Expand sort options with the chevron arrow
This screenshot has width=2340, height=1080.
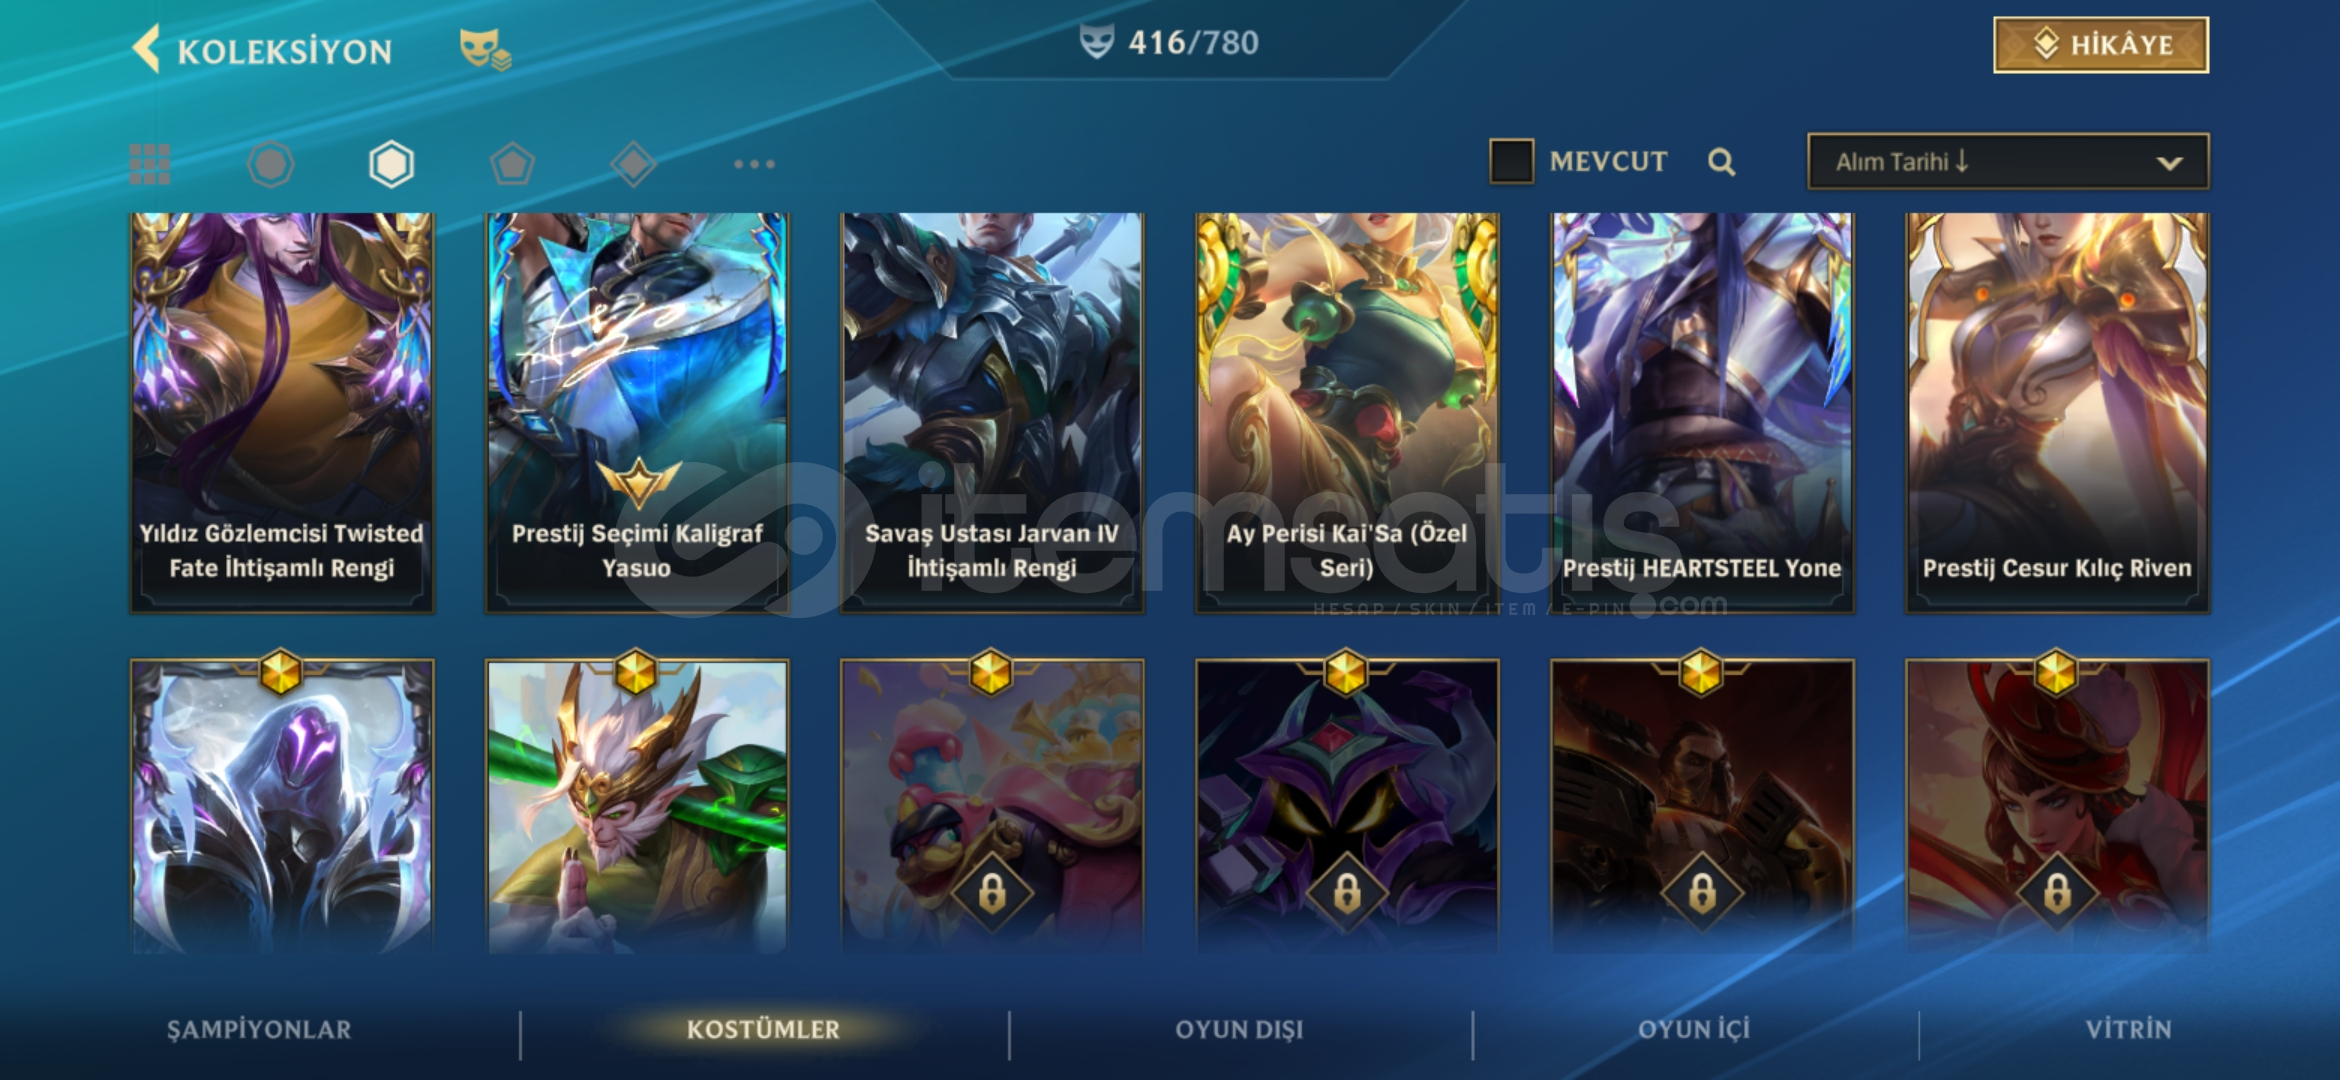(x=2169, y=163)
